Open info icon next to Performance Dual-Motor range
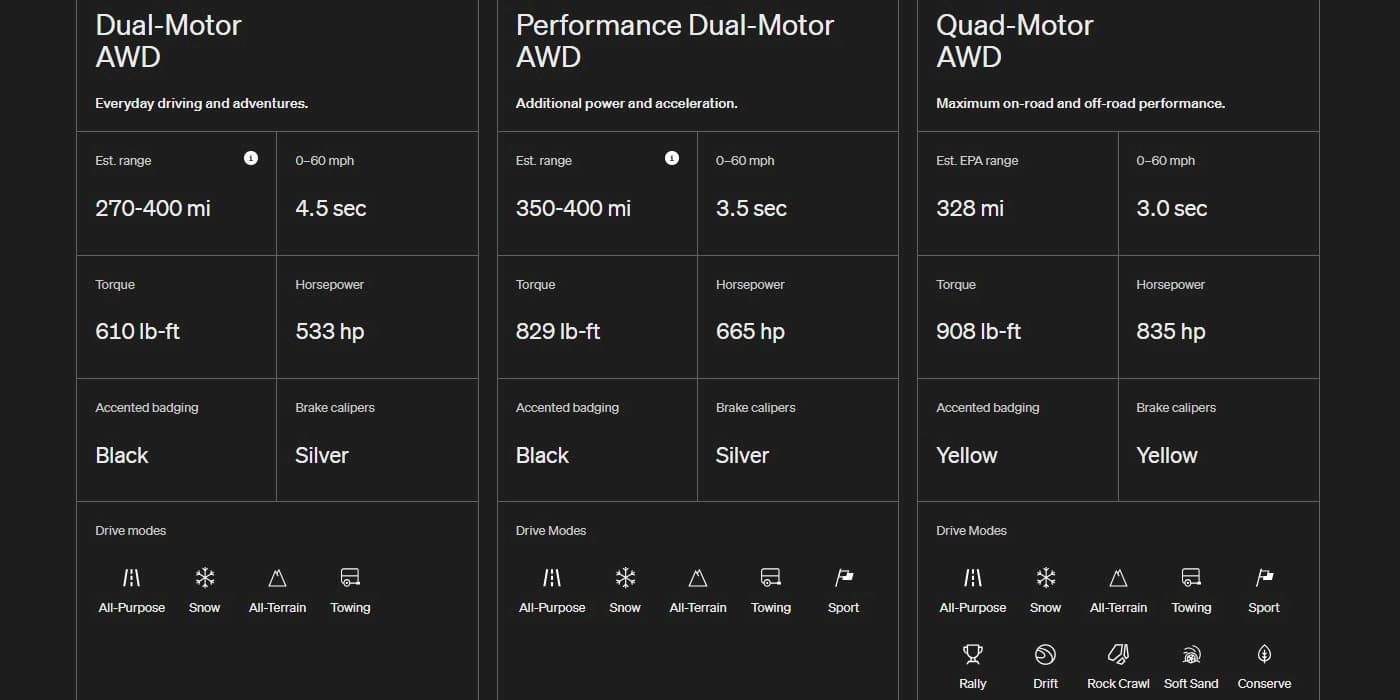This screenshot has height=700, width=1400. tap(672, 158)
